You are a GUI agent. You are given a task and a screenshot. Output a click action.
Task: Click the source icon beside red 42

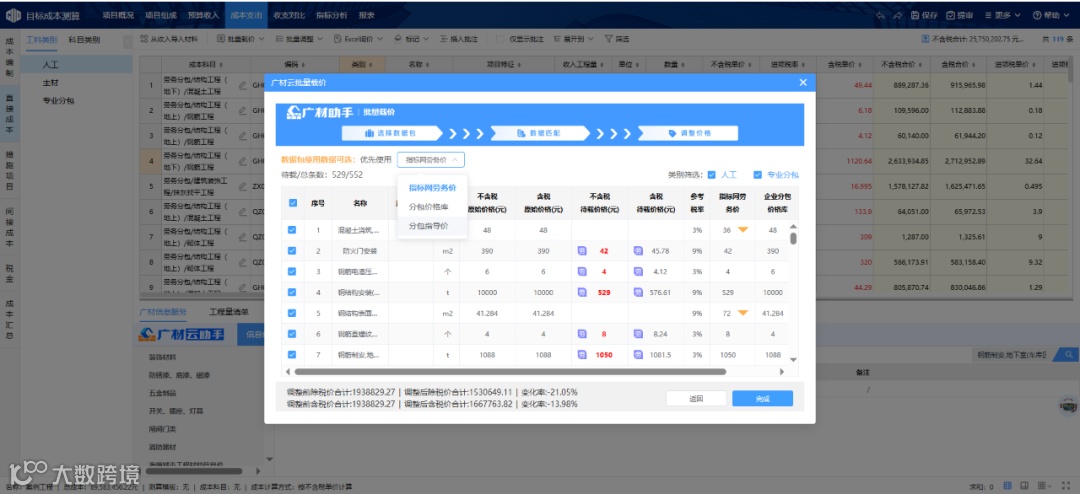pyautogui.click(x=582, y=251)
